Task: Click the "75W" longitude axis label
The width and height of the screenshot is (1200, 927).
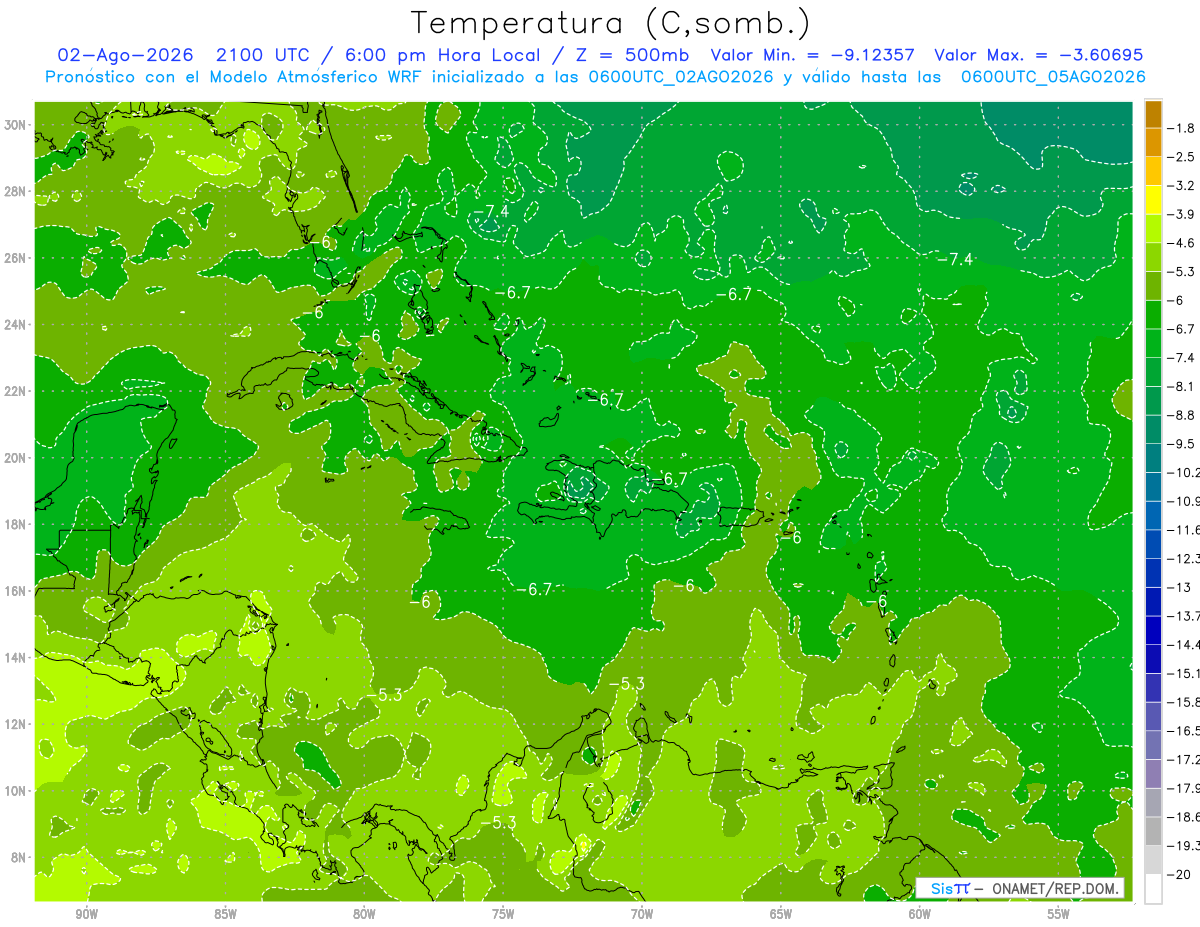Action: (x=503, y=914)
